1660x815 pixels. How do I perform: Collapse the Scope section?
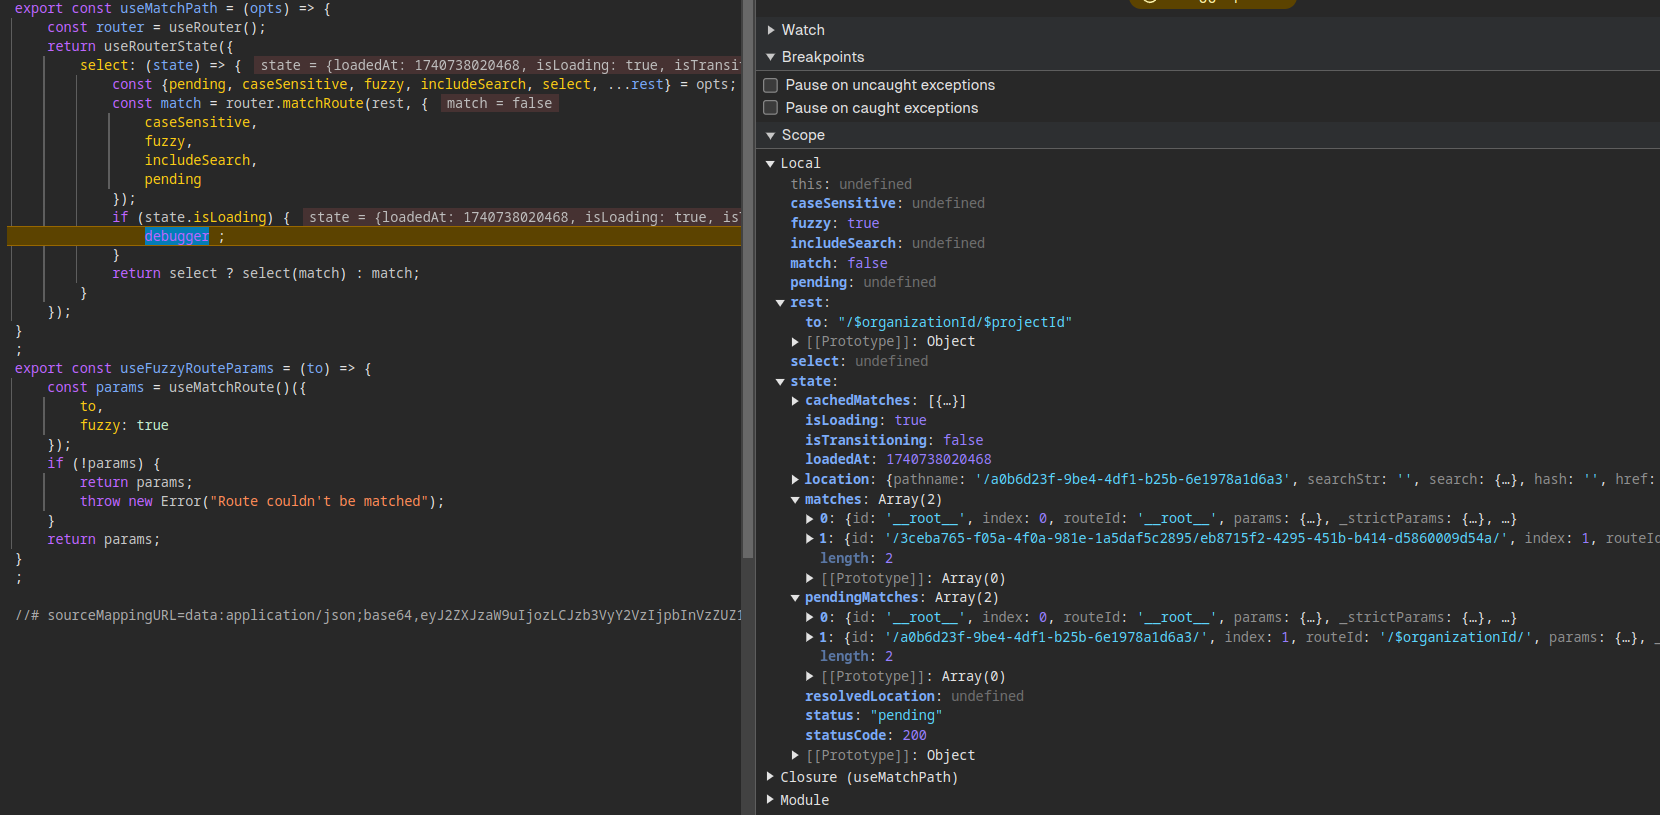(771, 135)
